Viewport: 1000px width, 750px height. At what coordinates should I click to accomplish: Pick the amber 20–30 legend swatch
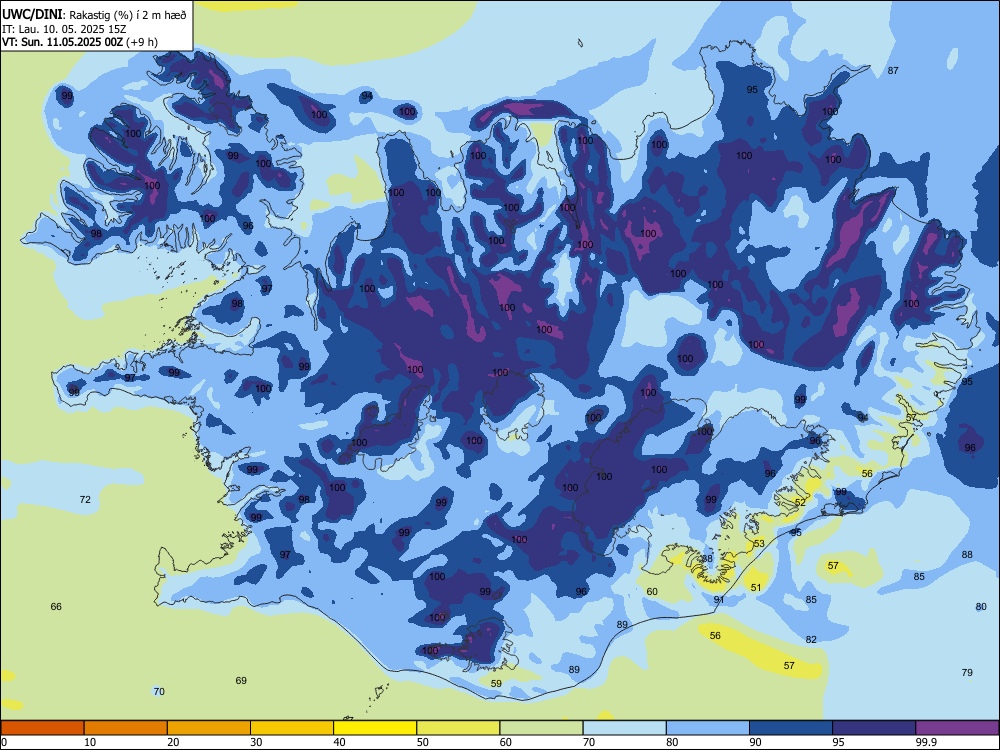[209, 728]
